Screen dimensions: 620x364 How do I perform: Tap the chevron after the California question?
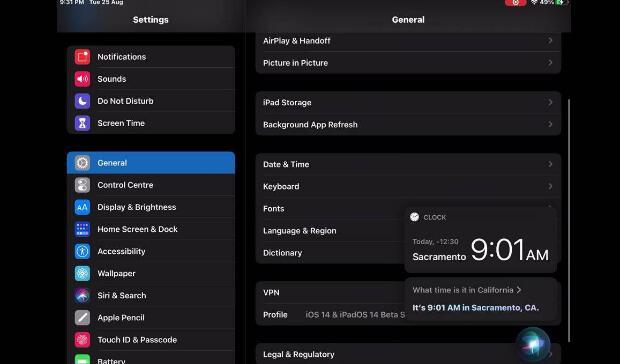(x=519, y=290)
